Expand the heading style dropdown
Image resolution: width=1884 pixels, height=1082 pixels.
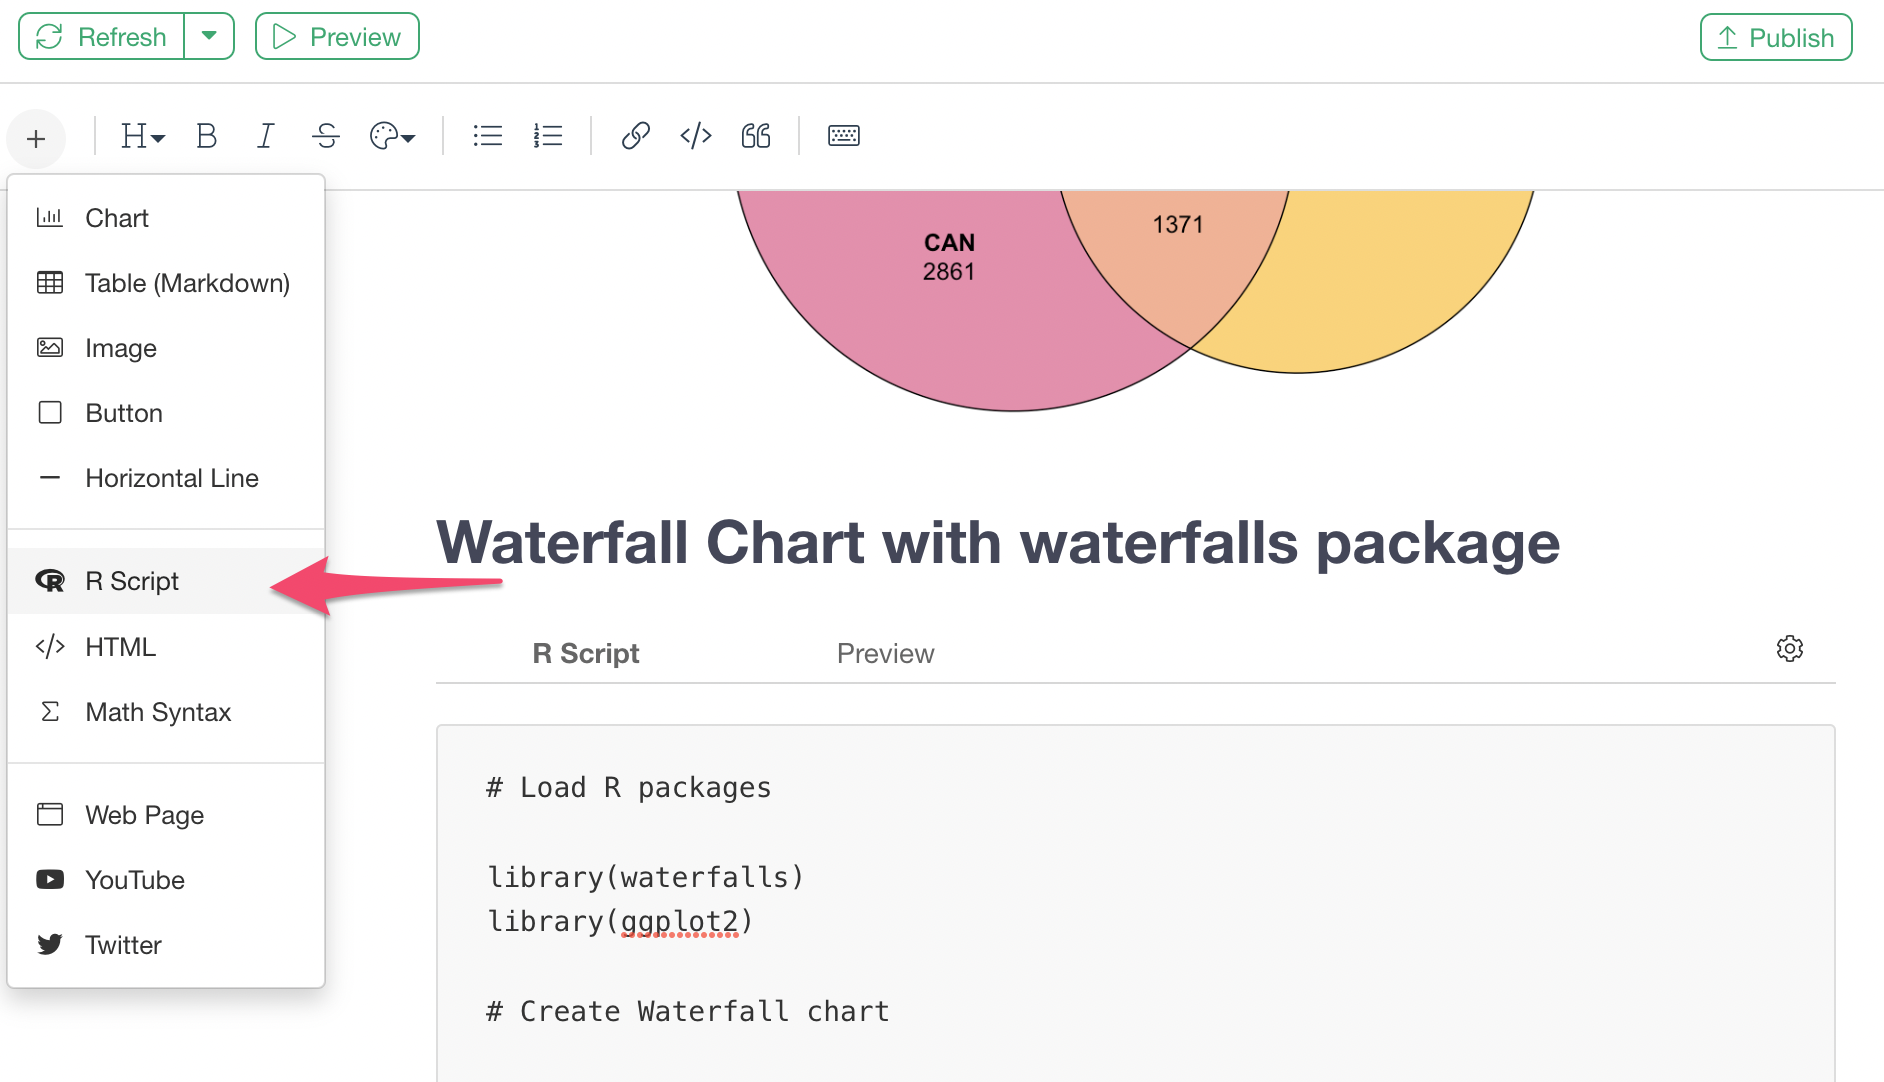pos(143,136)
